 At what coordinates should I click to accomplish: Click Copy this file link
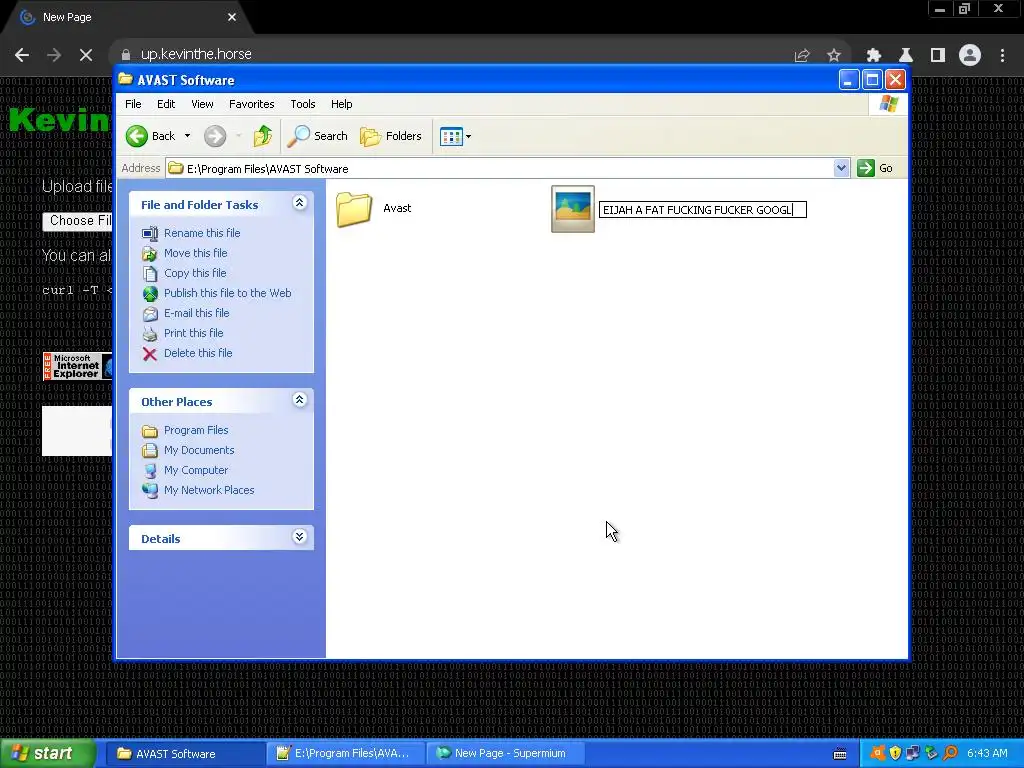[x=195, y=273]
